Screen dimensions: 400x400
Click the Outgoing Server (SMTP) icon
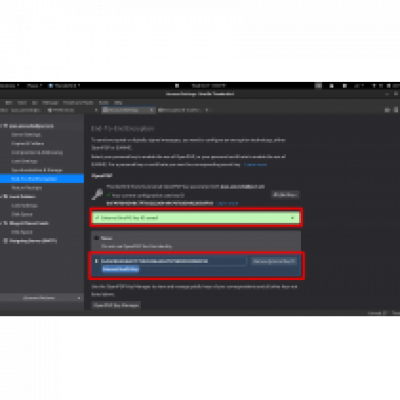tap(6, 241)
